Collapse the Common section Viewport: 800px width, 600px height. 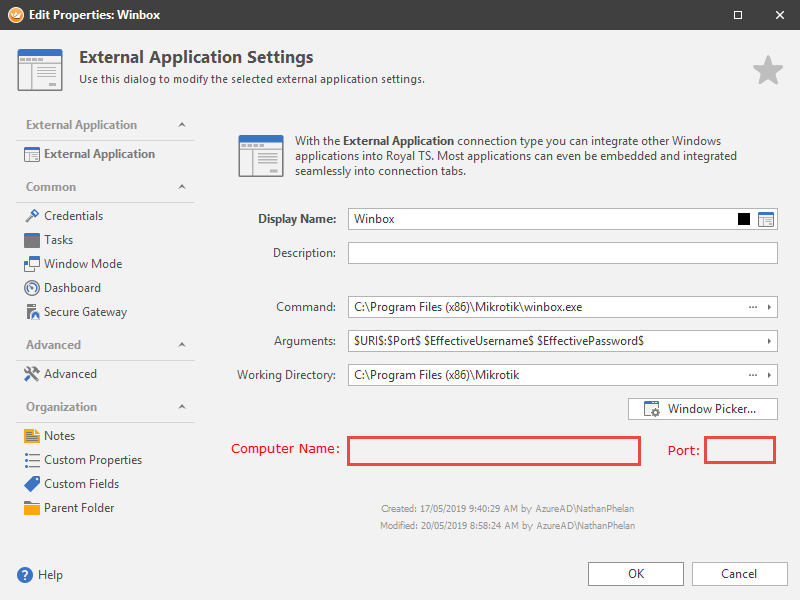coord(181,187)
